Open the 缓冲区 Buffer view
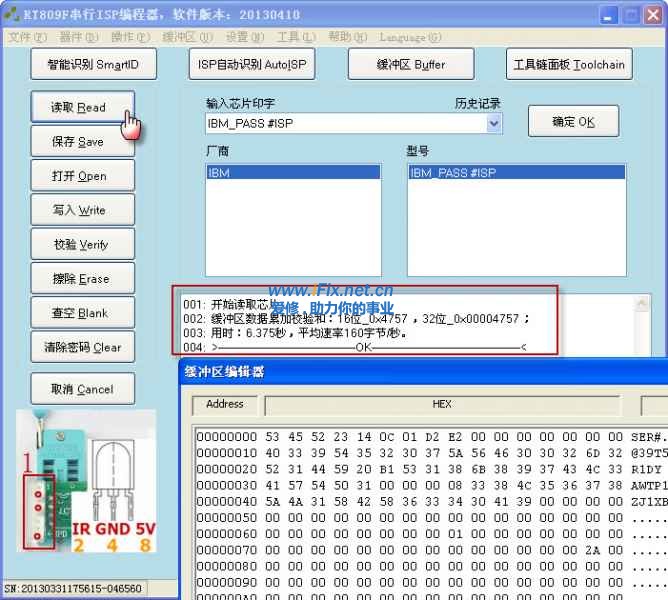Screen dimensions: 668x600 410,65
